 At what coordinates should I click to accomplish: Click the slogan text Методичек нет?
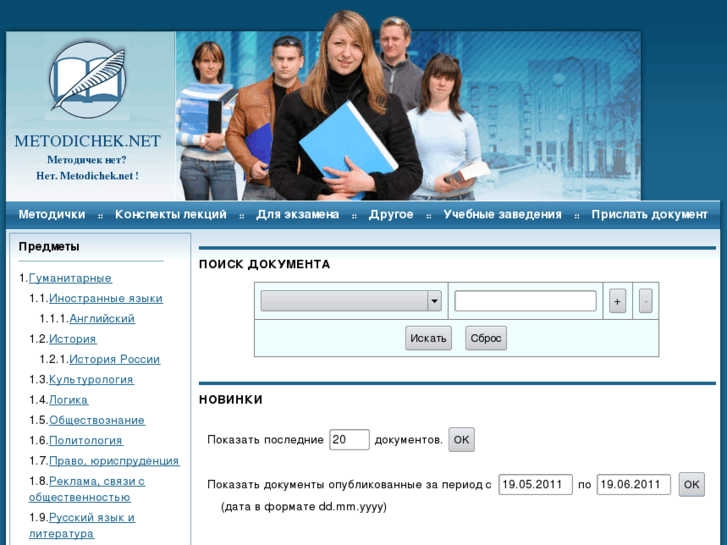click(87, 160)
